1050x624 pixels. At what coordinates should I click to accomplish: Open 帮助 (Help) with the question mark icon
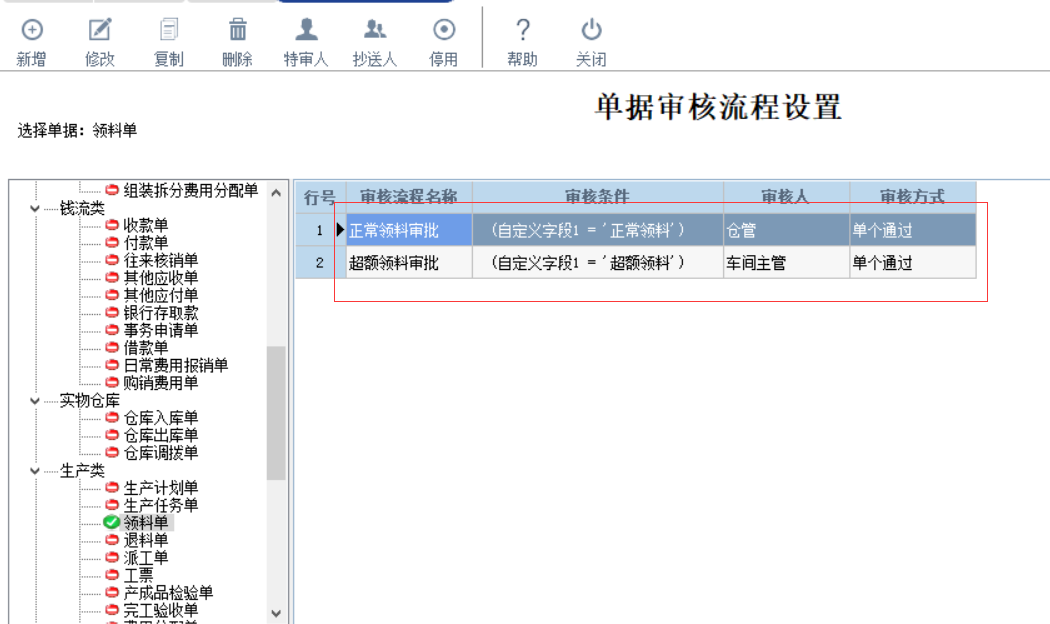(521, 30)
